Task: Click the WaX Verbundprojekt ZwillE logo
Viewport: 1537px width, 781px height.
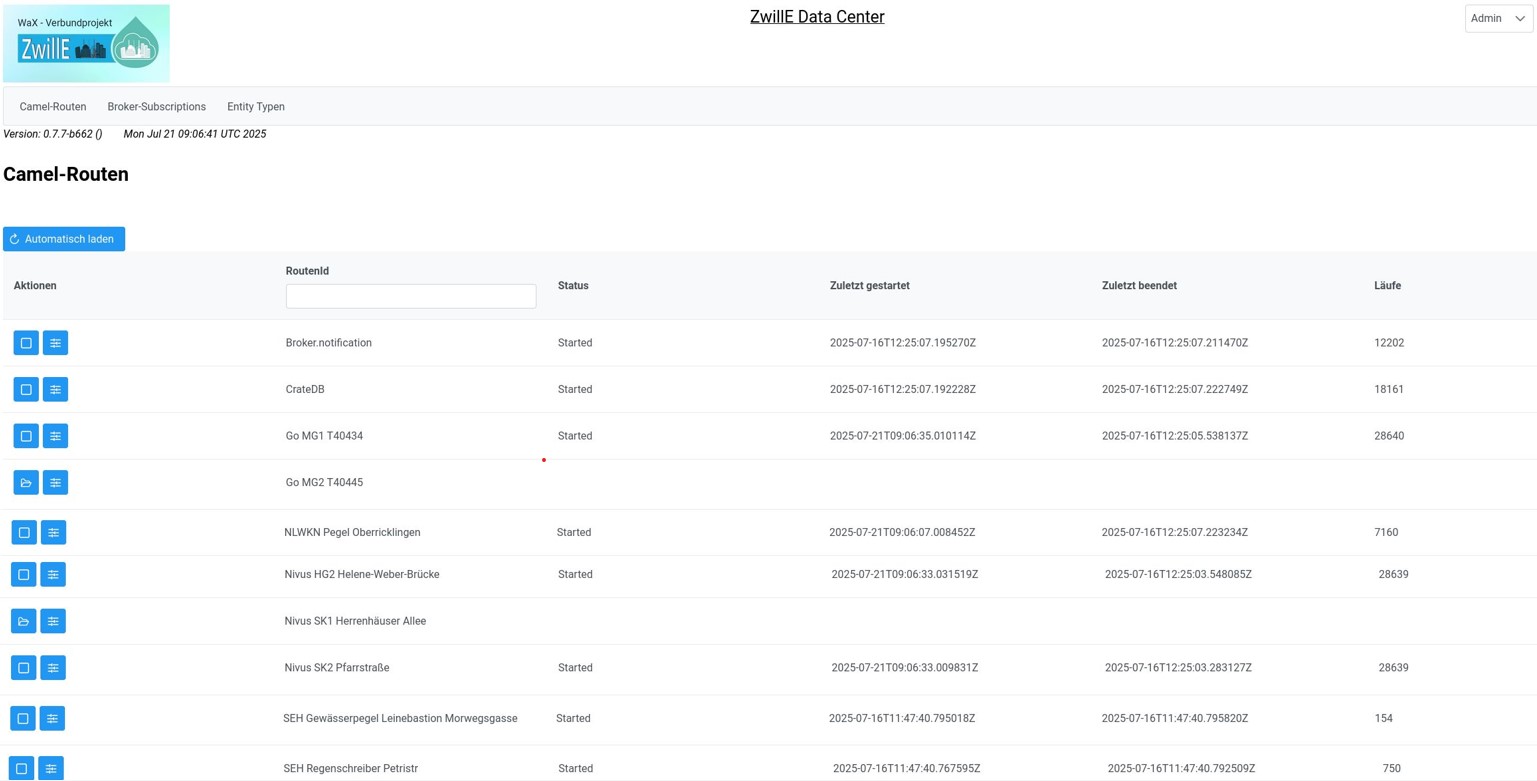Action: tap(86, 43)
